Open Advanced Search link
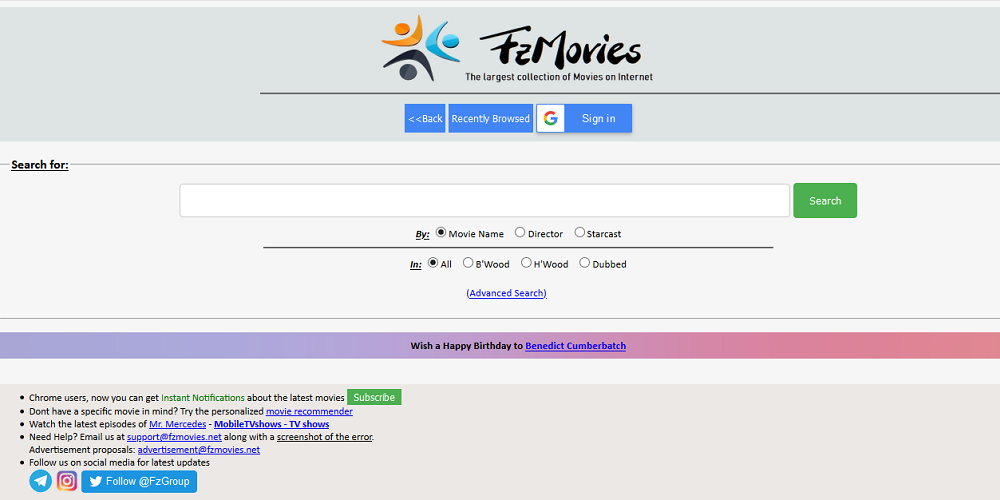Screen dimensions: 1000x500 (506, 293)
